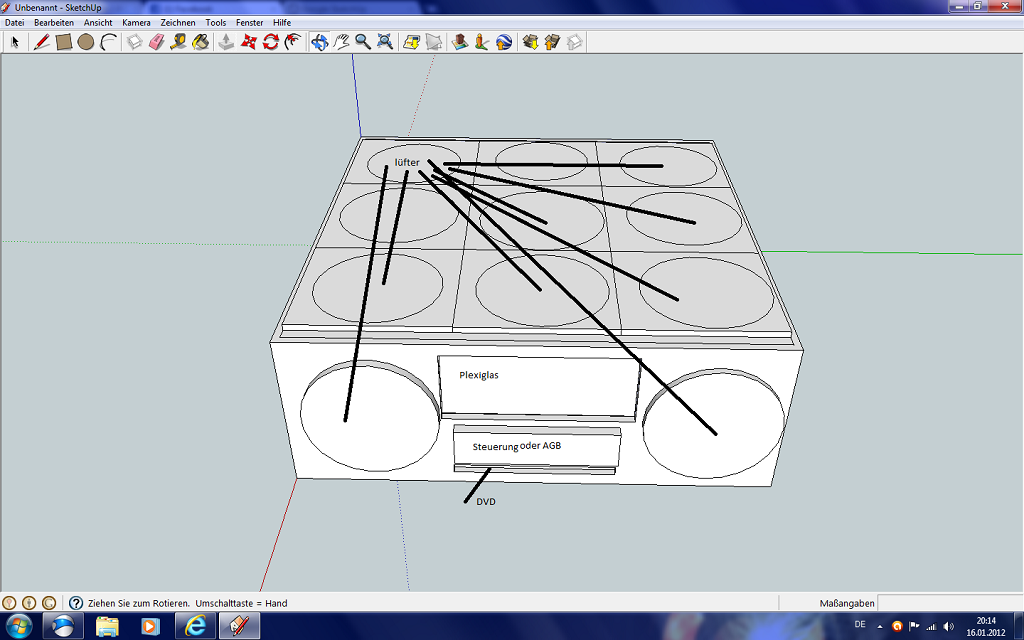Click the Google Earth globe icon
This screenshot has height=640, width=1024.
coord(502,41)
